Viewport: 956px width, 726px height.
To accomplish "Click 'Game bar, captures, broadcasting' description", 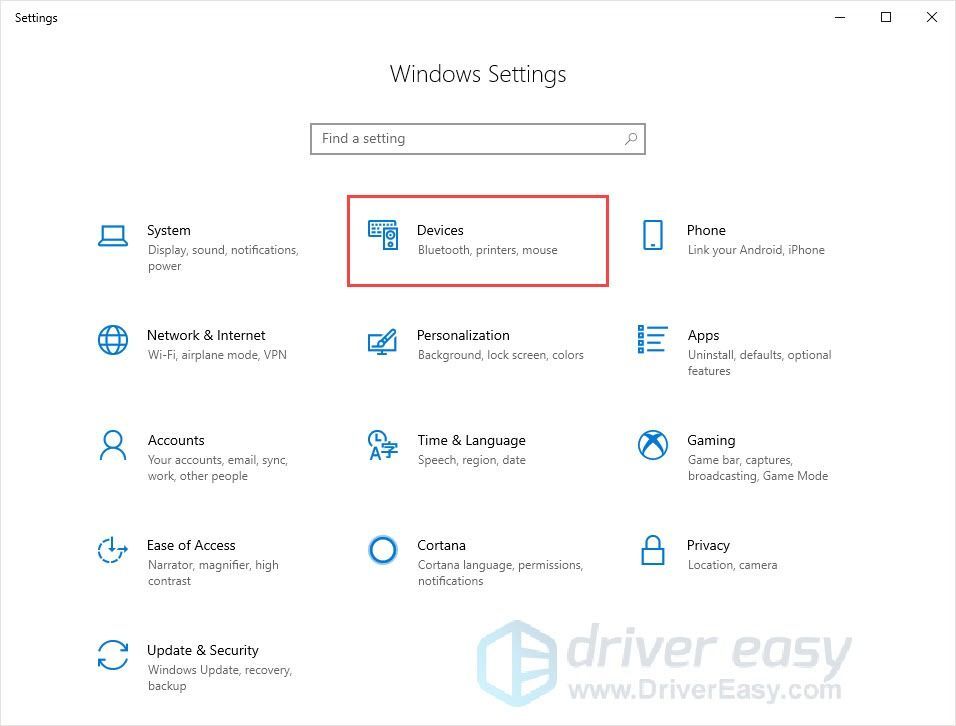I will 758,468.
